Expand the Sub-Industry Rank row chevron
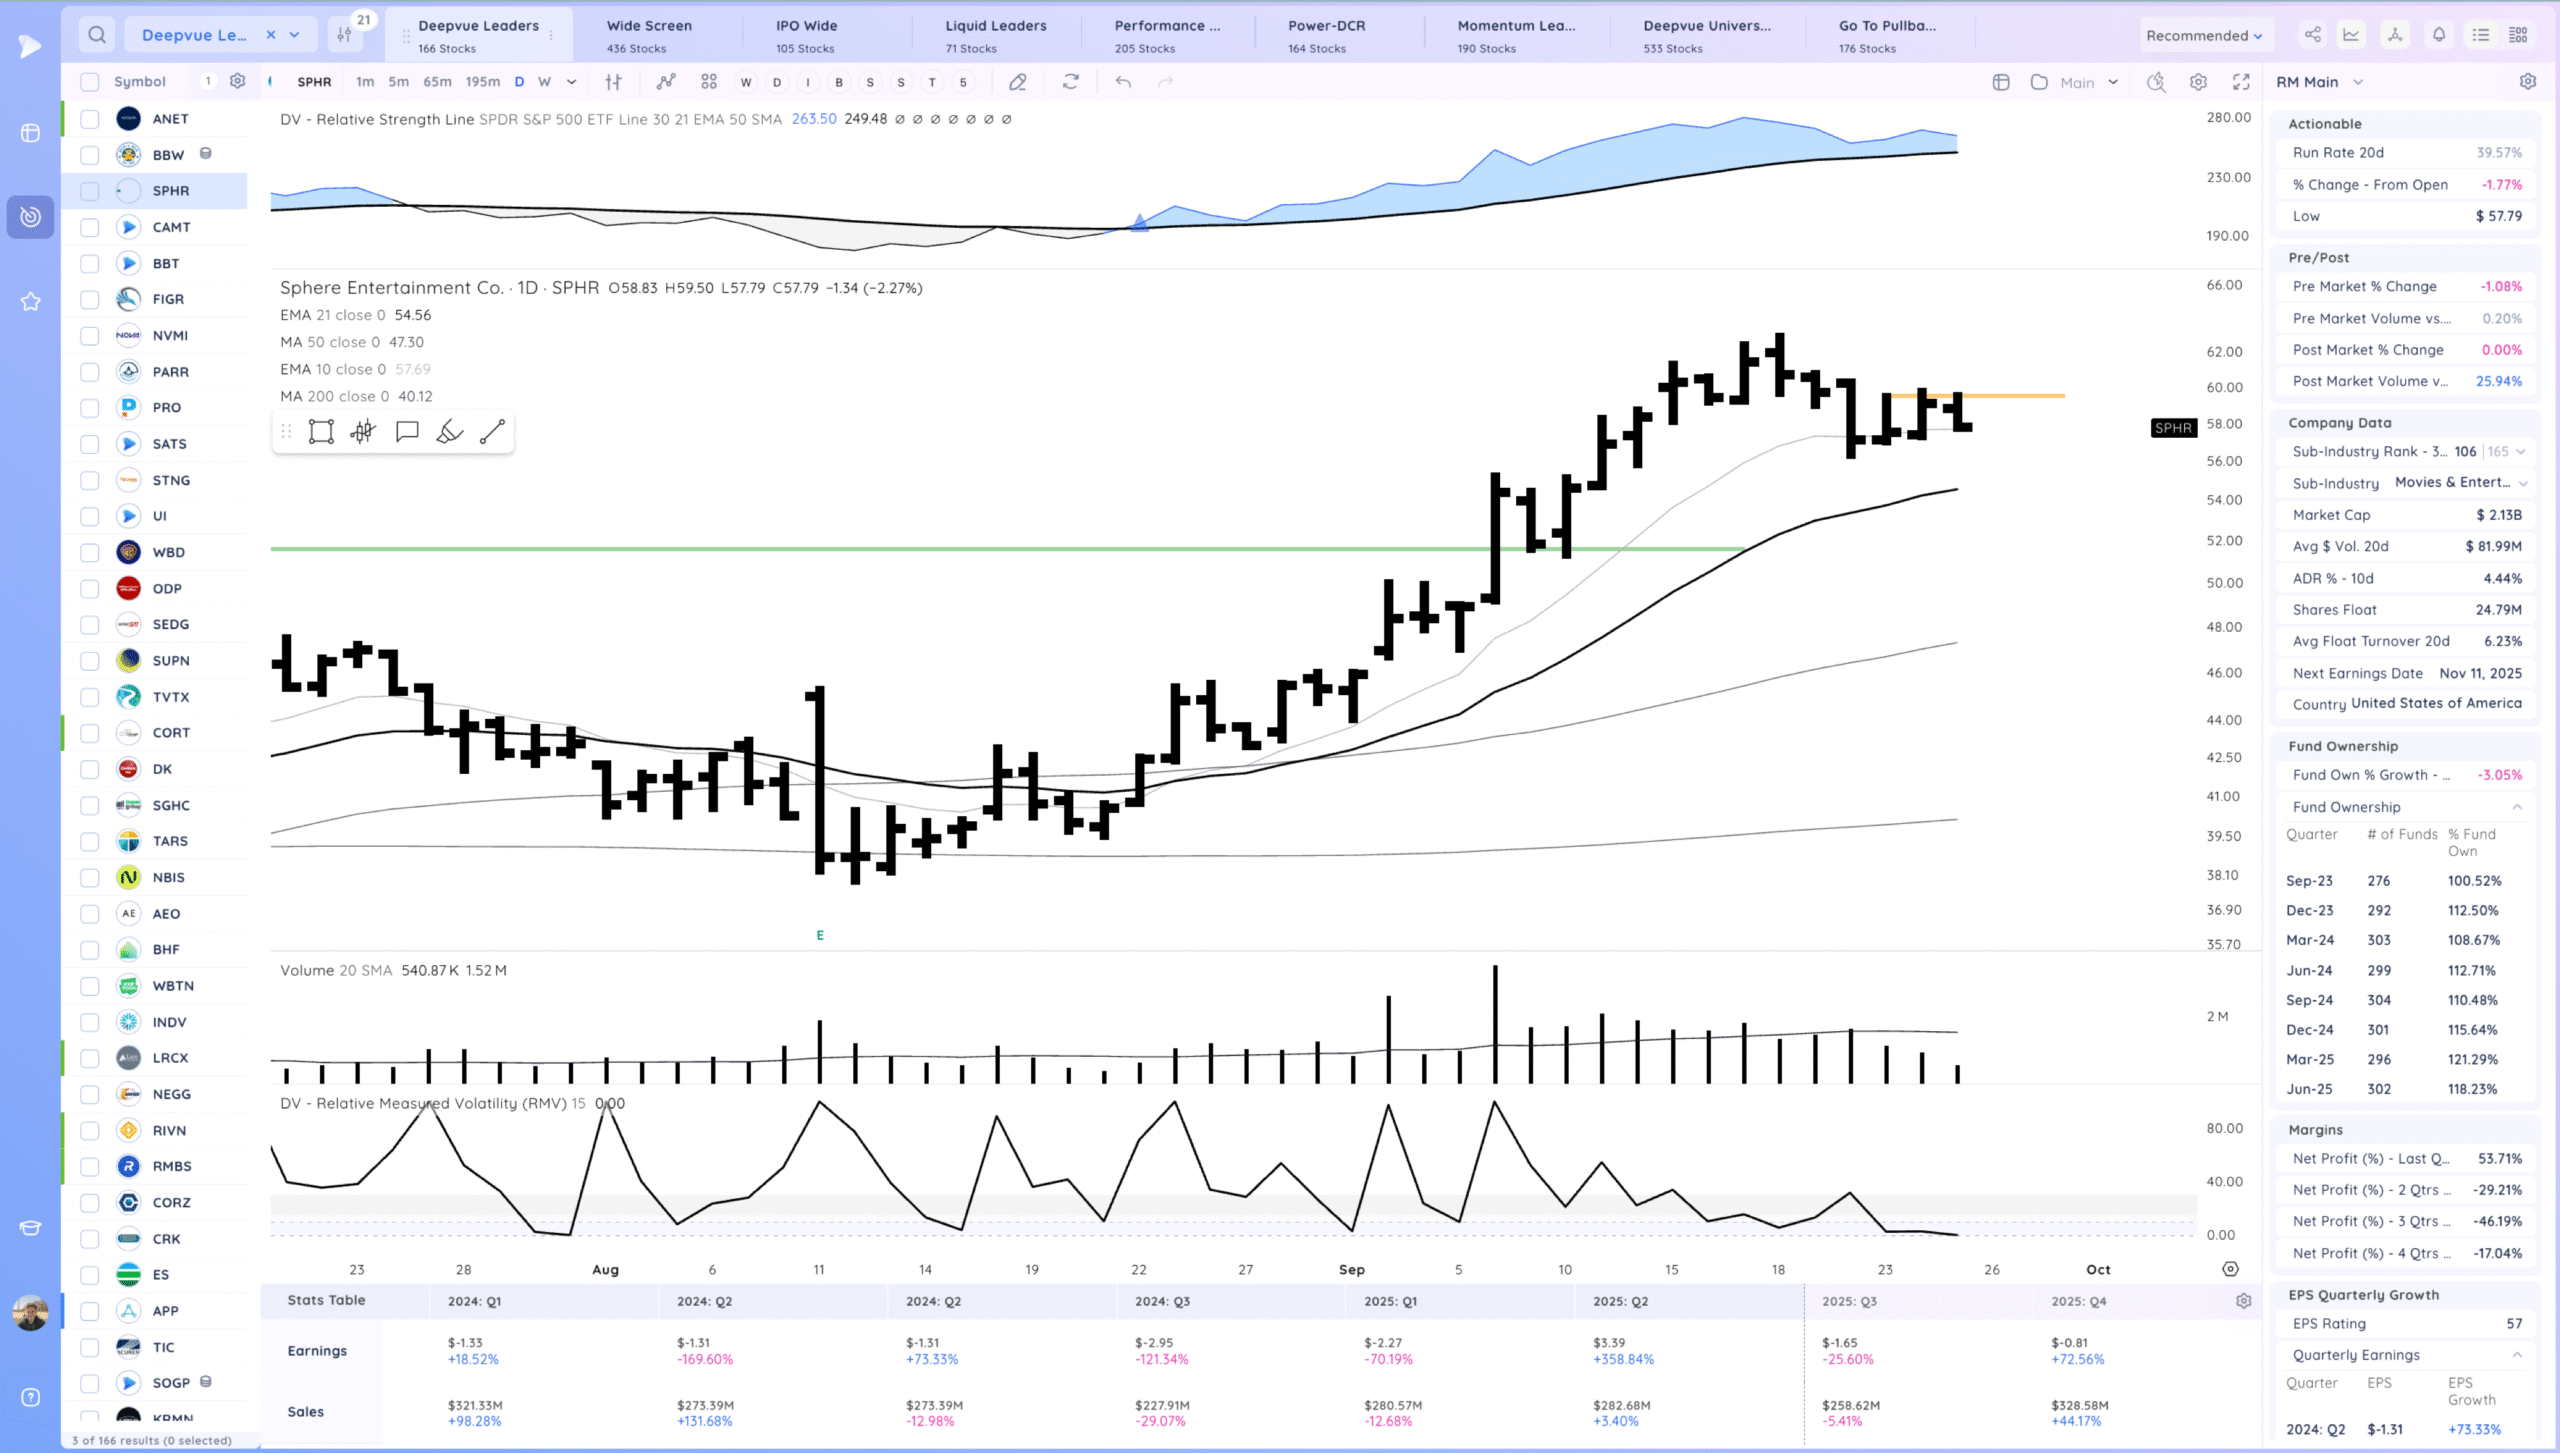 [2521, 452]
